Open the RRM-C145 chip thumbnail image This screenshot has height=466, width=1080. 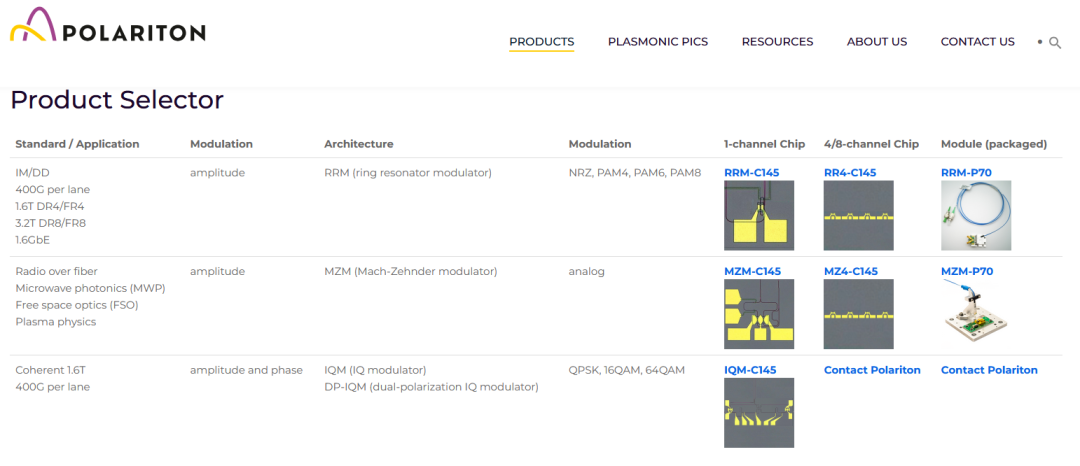point(759,215)
